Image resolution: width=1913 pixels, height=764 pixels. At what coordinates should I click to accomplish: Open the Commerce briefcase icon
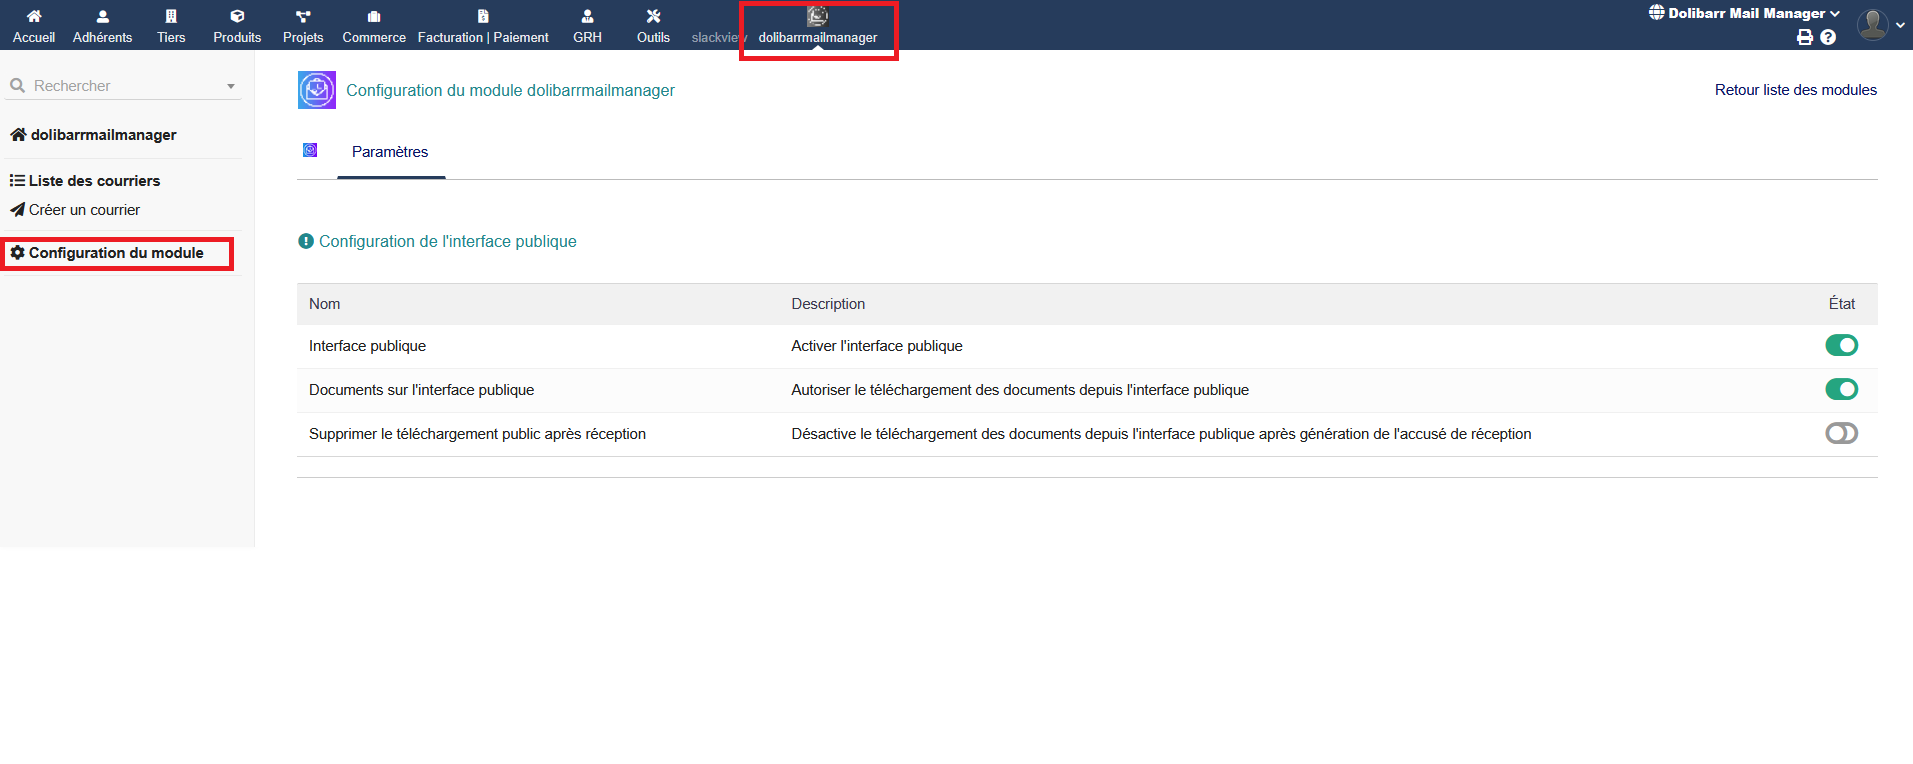pyautogui.click(x=374, y=16)
